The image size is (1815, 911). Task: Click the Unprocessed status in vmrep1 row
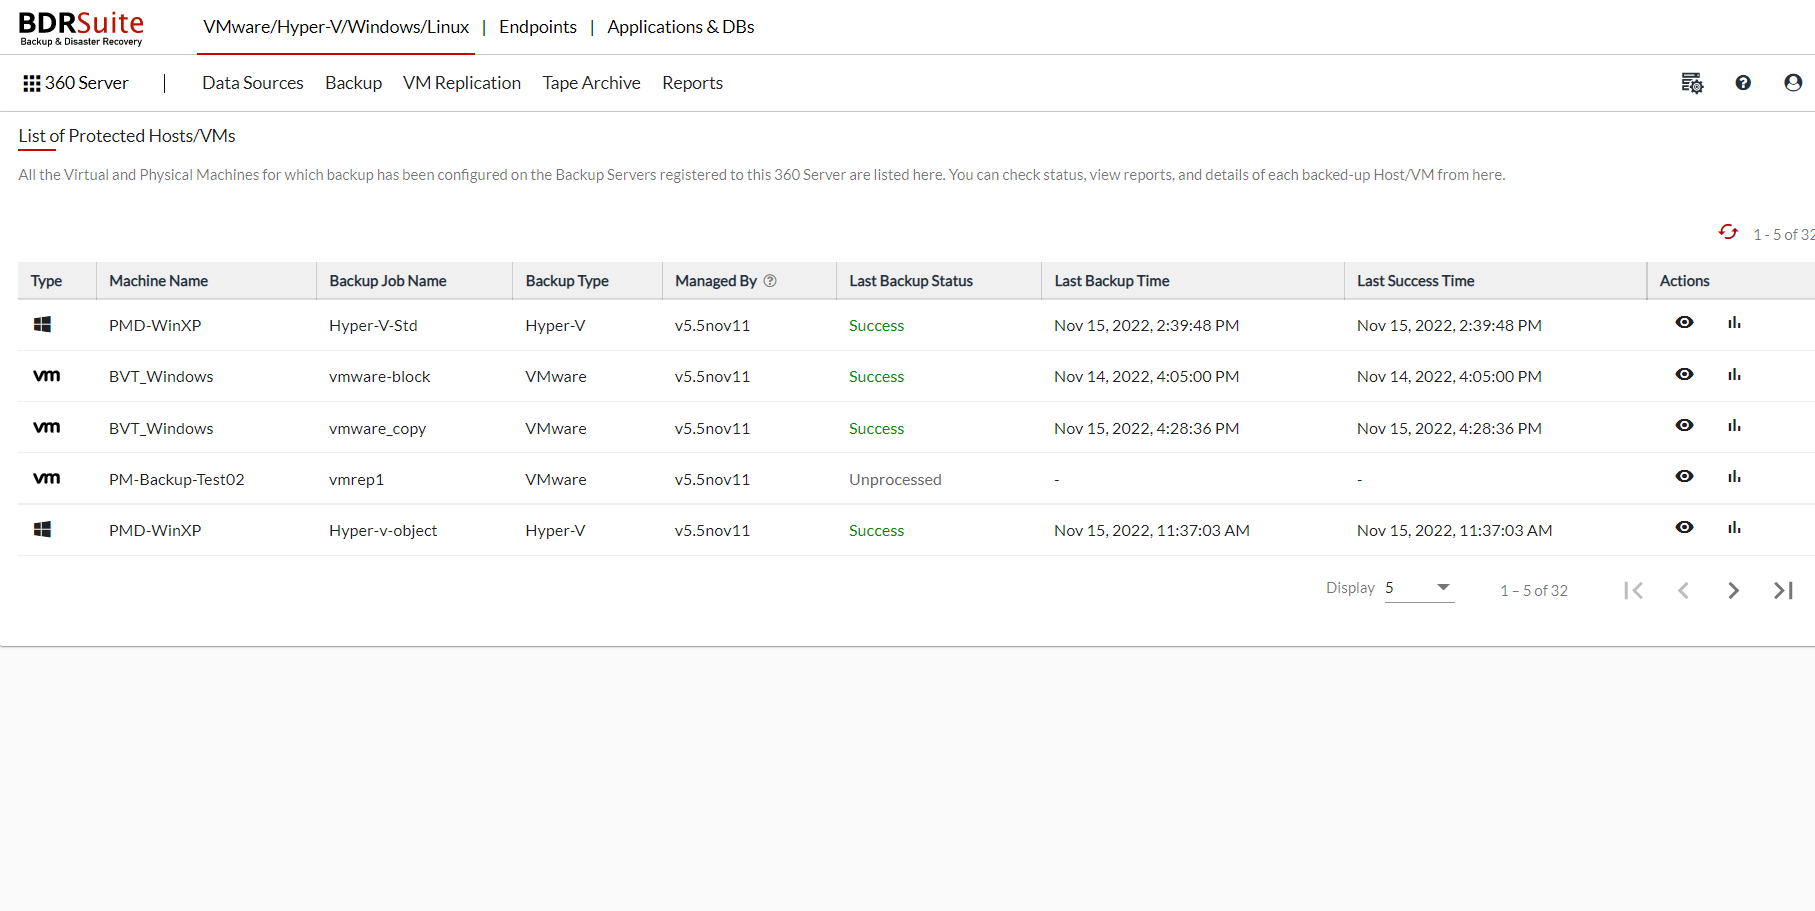[895, 480]
